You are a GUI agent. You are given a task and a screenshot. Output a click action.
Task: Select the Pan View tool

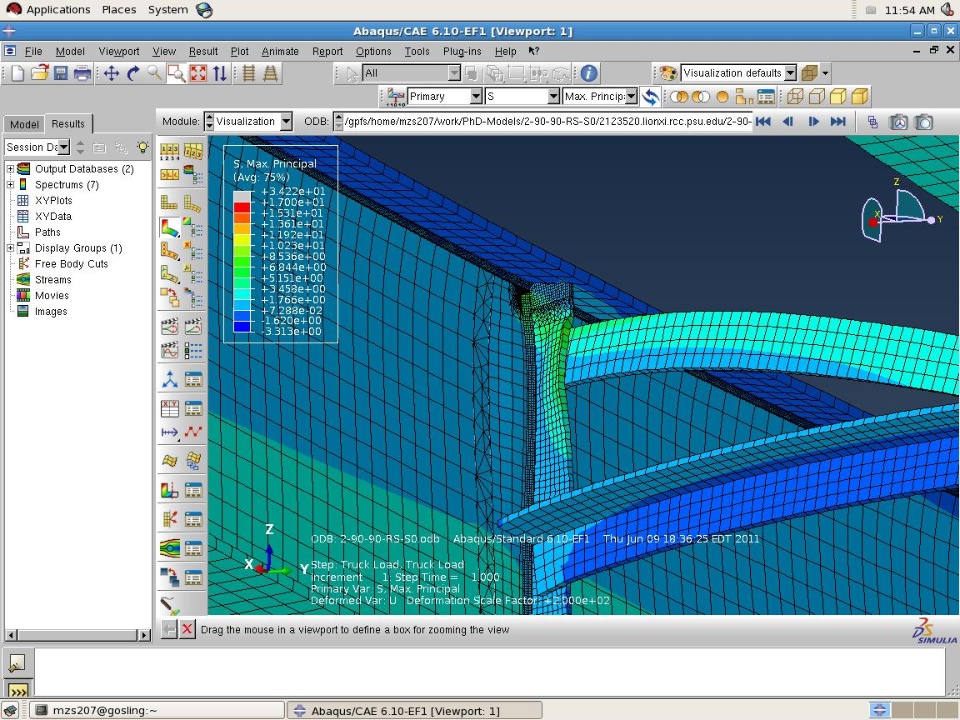(111, 73)
